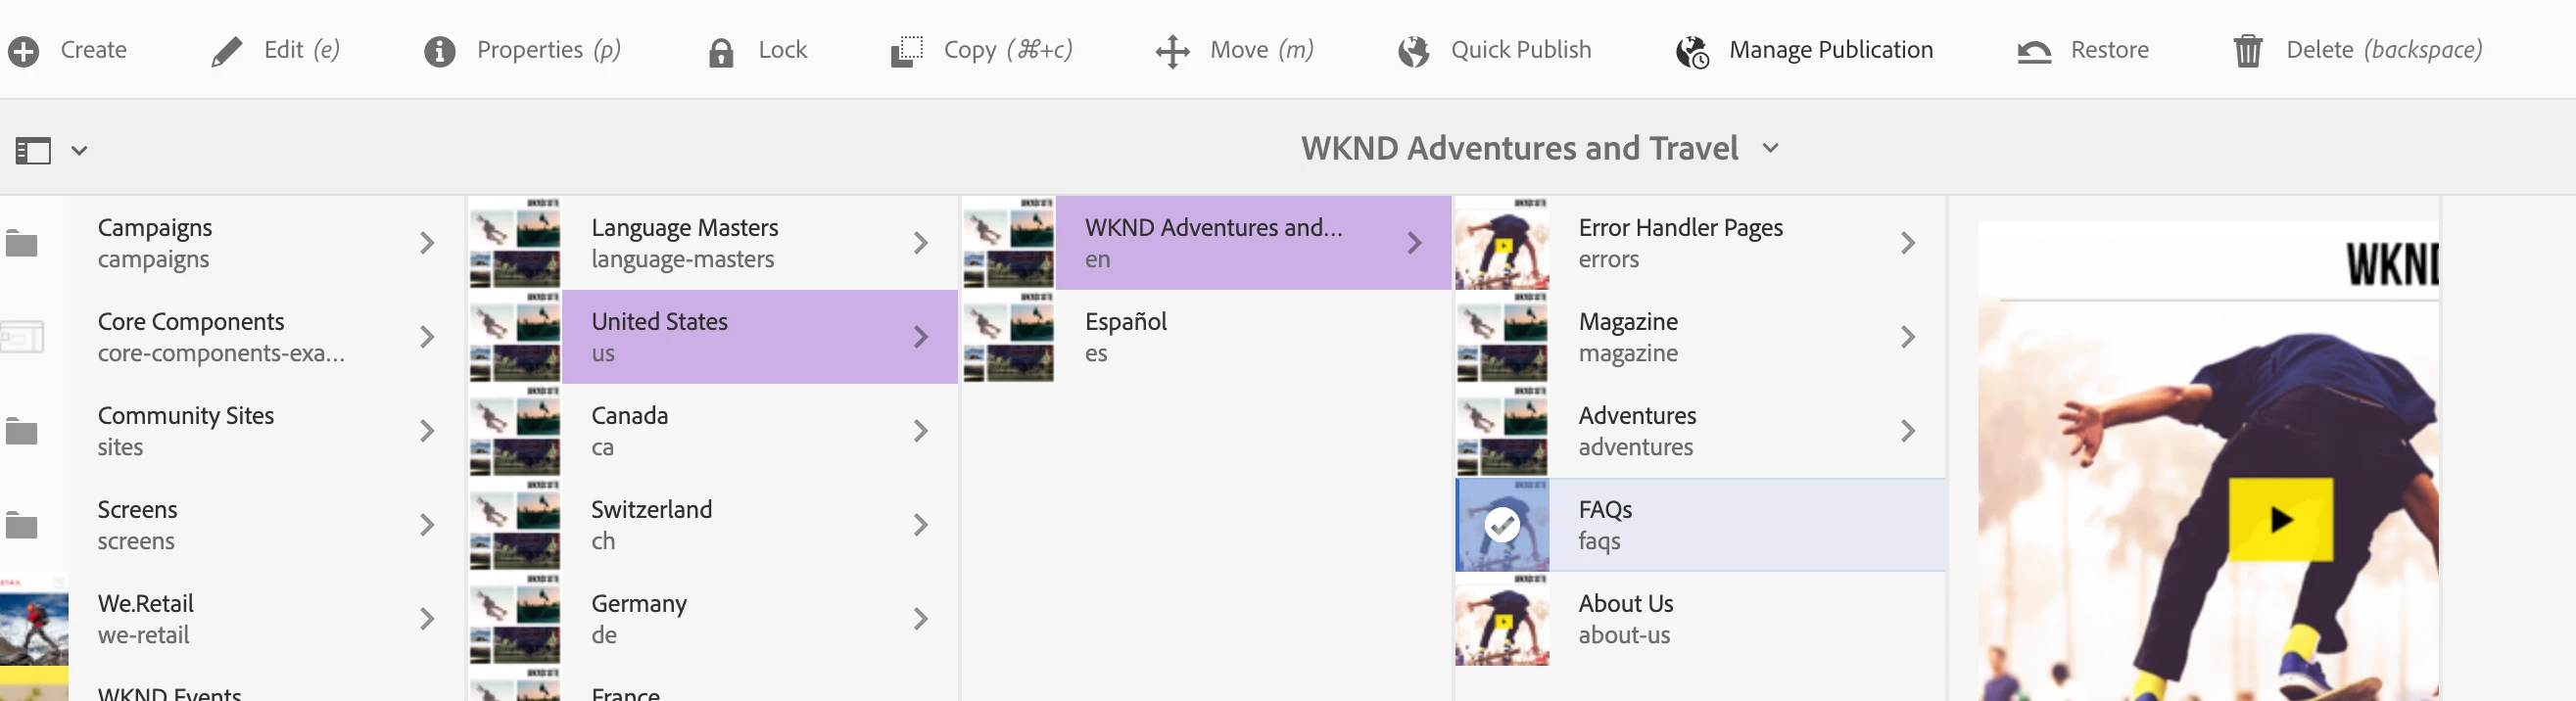Expand Screens with its chevron
The width and height of the screenshot is (2576, 701).
427,525
